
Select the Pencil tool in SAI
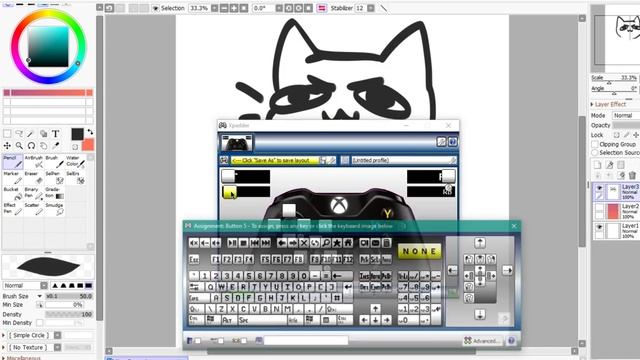13,162
